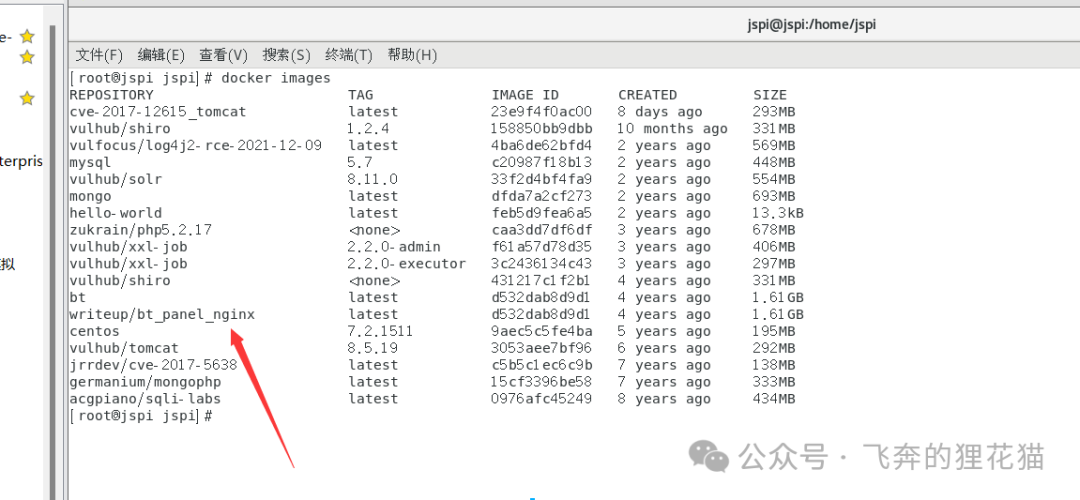This screenshot has height=500, width=1080.
Task: Click the star icon beside the 'e-' text
Action: pyautogui.click(x=27, y=36)
